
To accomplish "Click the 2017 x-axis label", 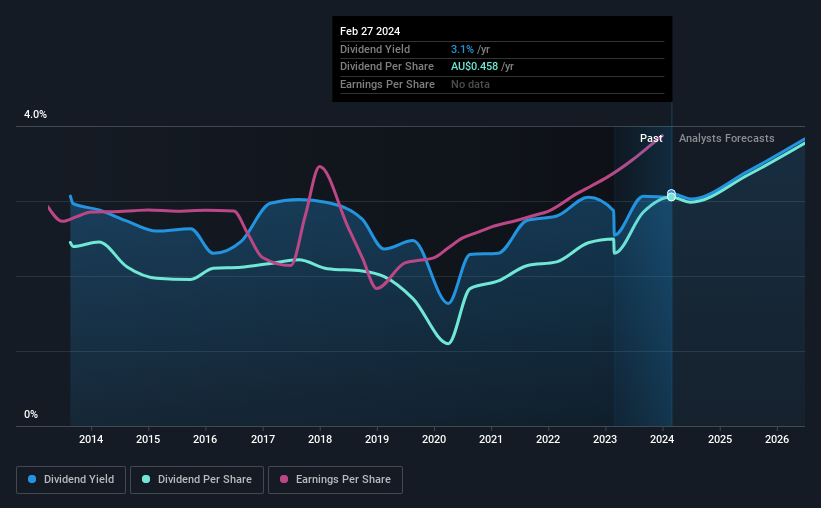I will point(263,439).
